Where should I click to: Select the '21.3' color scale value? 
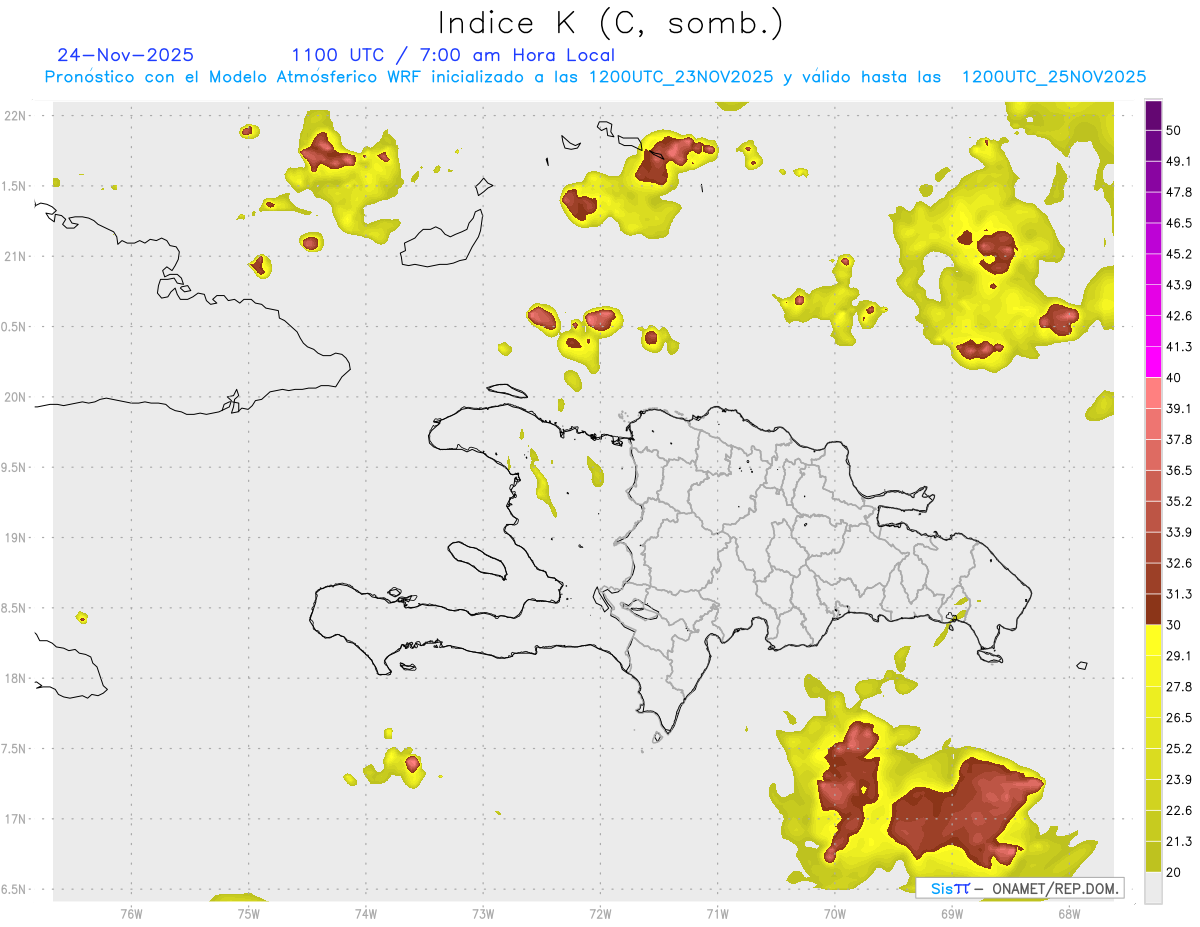1179,841
